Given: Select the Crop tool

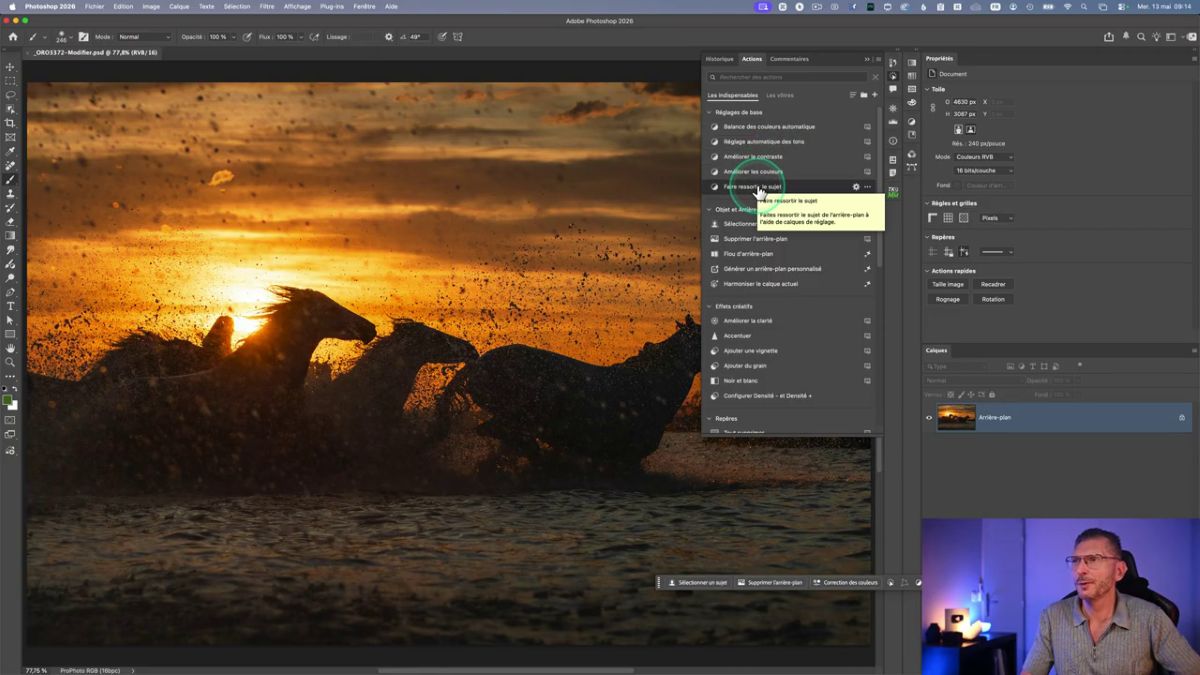Looking at the screenshot, I should 10,123.
